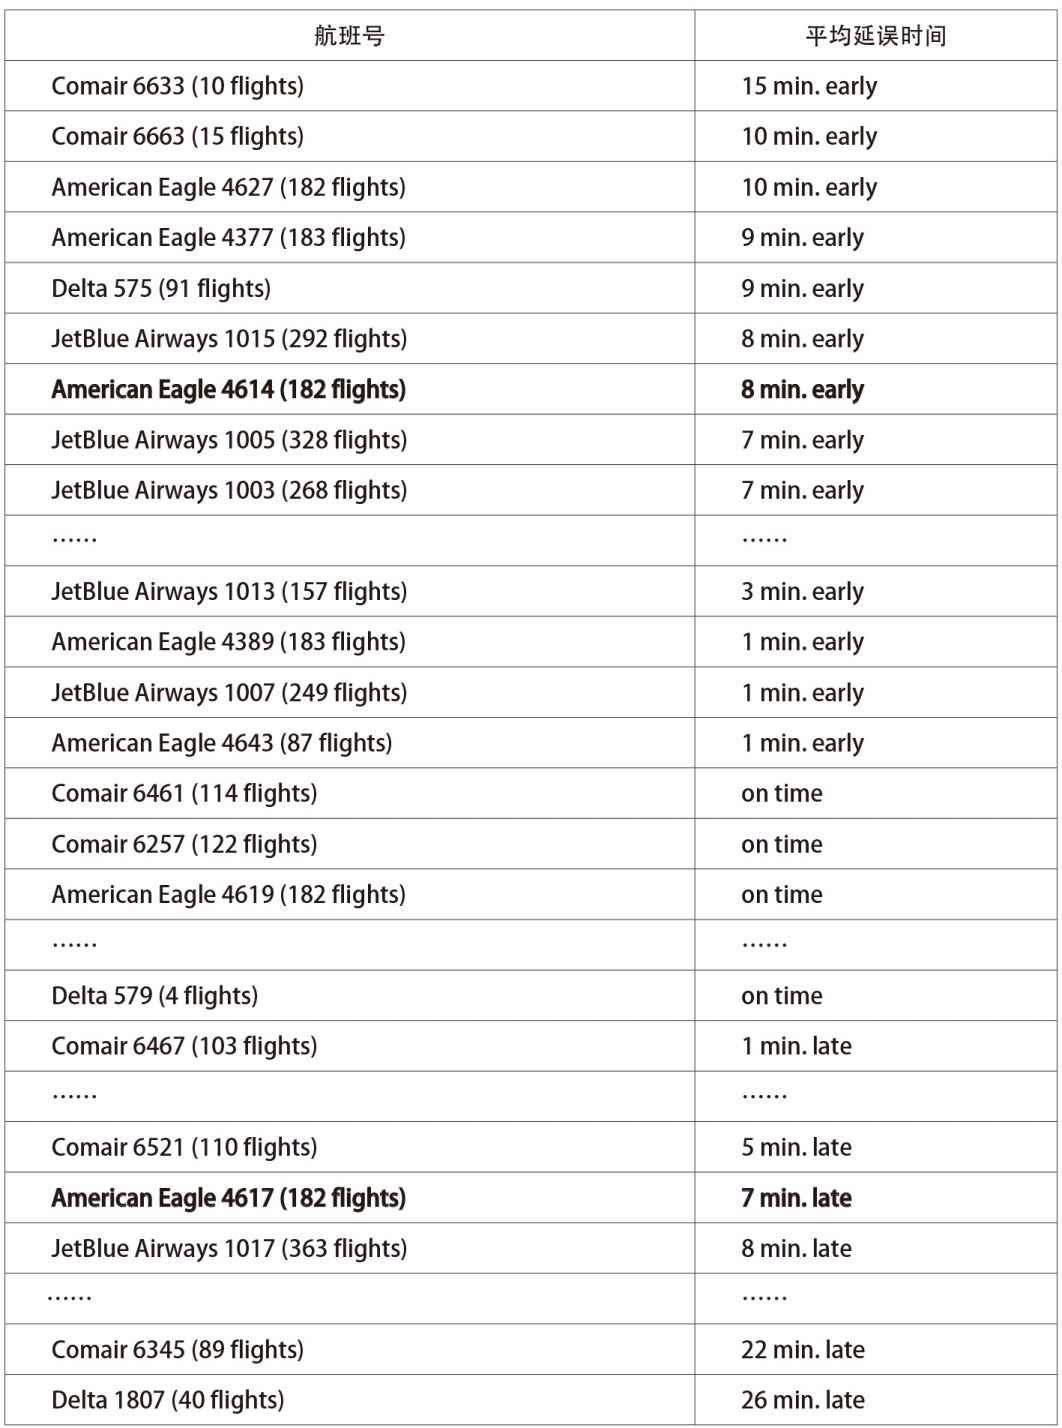
Task: Select JetBlue Airways 1005 (328 flights)
Action: (229, 440)
